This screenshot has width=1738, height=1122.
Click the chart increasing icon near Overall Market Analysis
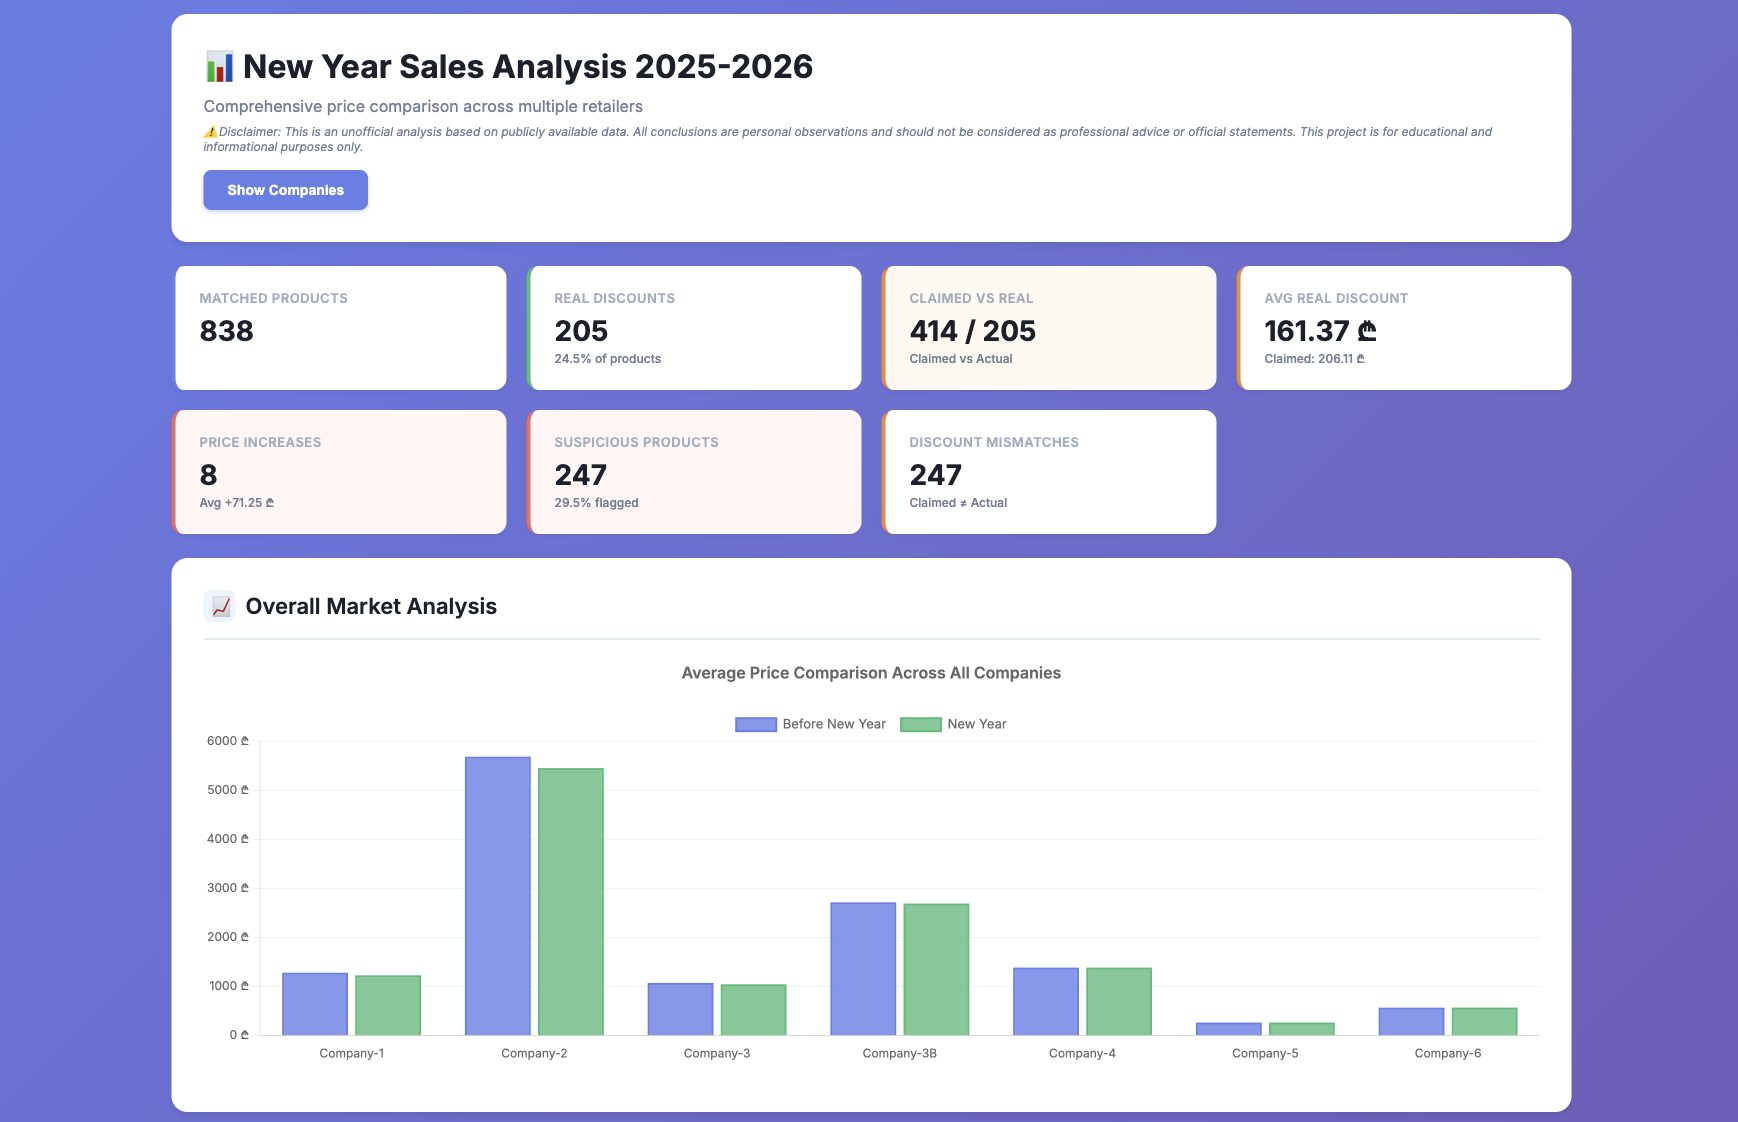(x=221, y=606)
